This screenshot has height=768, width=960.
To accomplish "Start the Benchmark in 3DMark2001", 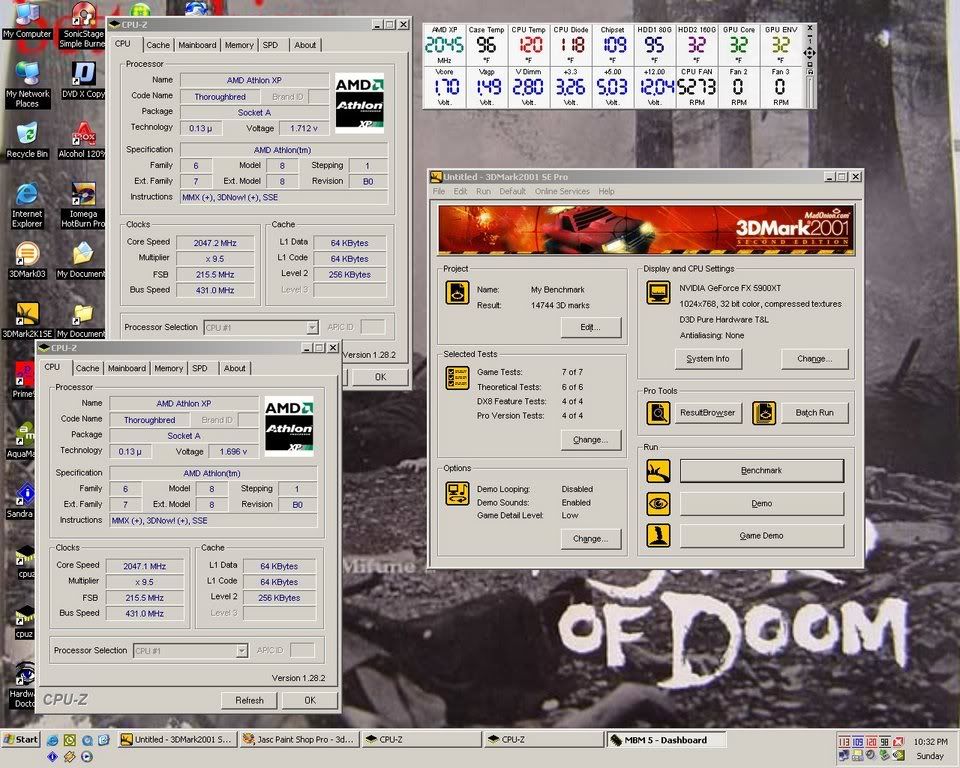I will 762,471.
